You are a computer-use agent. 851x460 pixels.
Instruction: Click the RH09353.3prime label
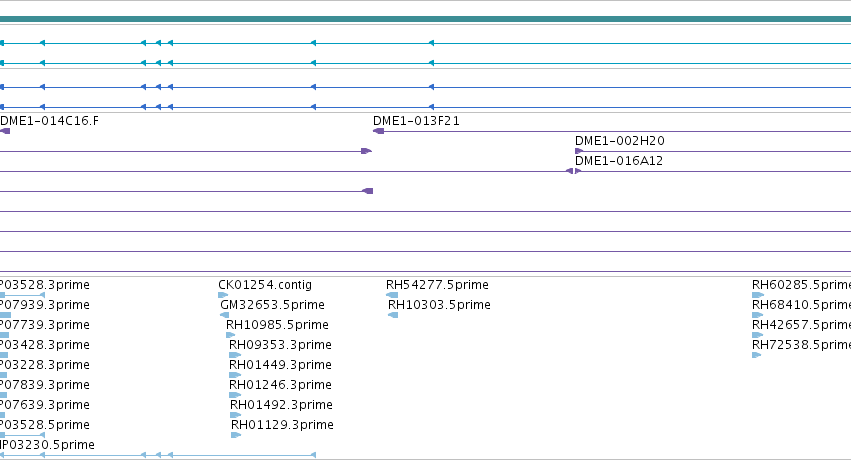point(280,345)
